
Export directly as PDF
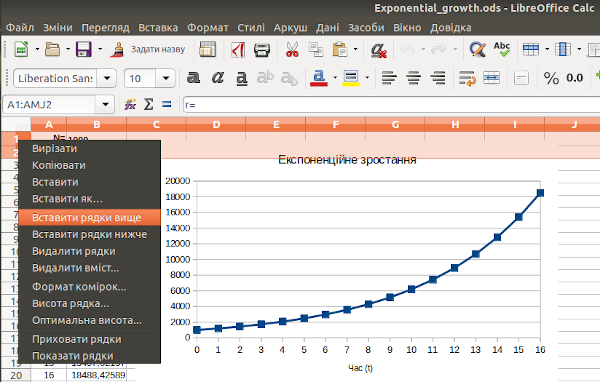tap(238, 49)
